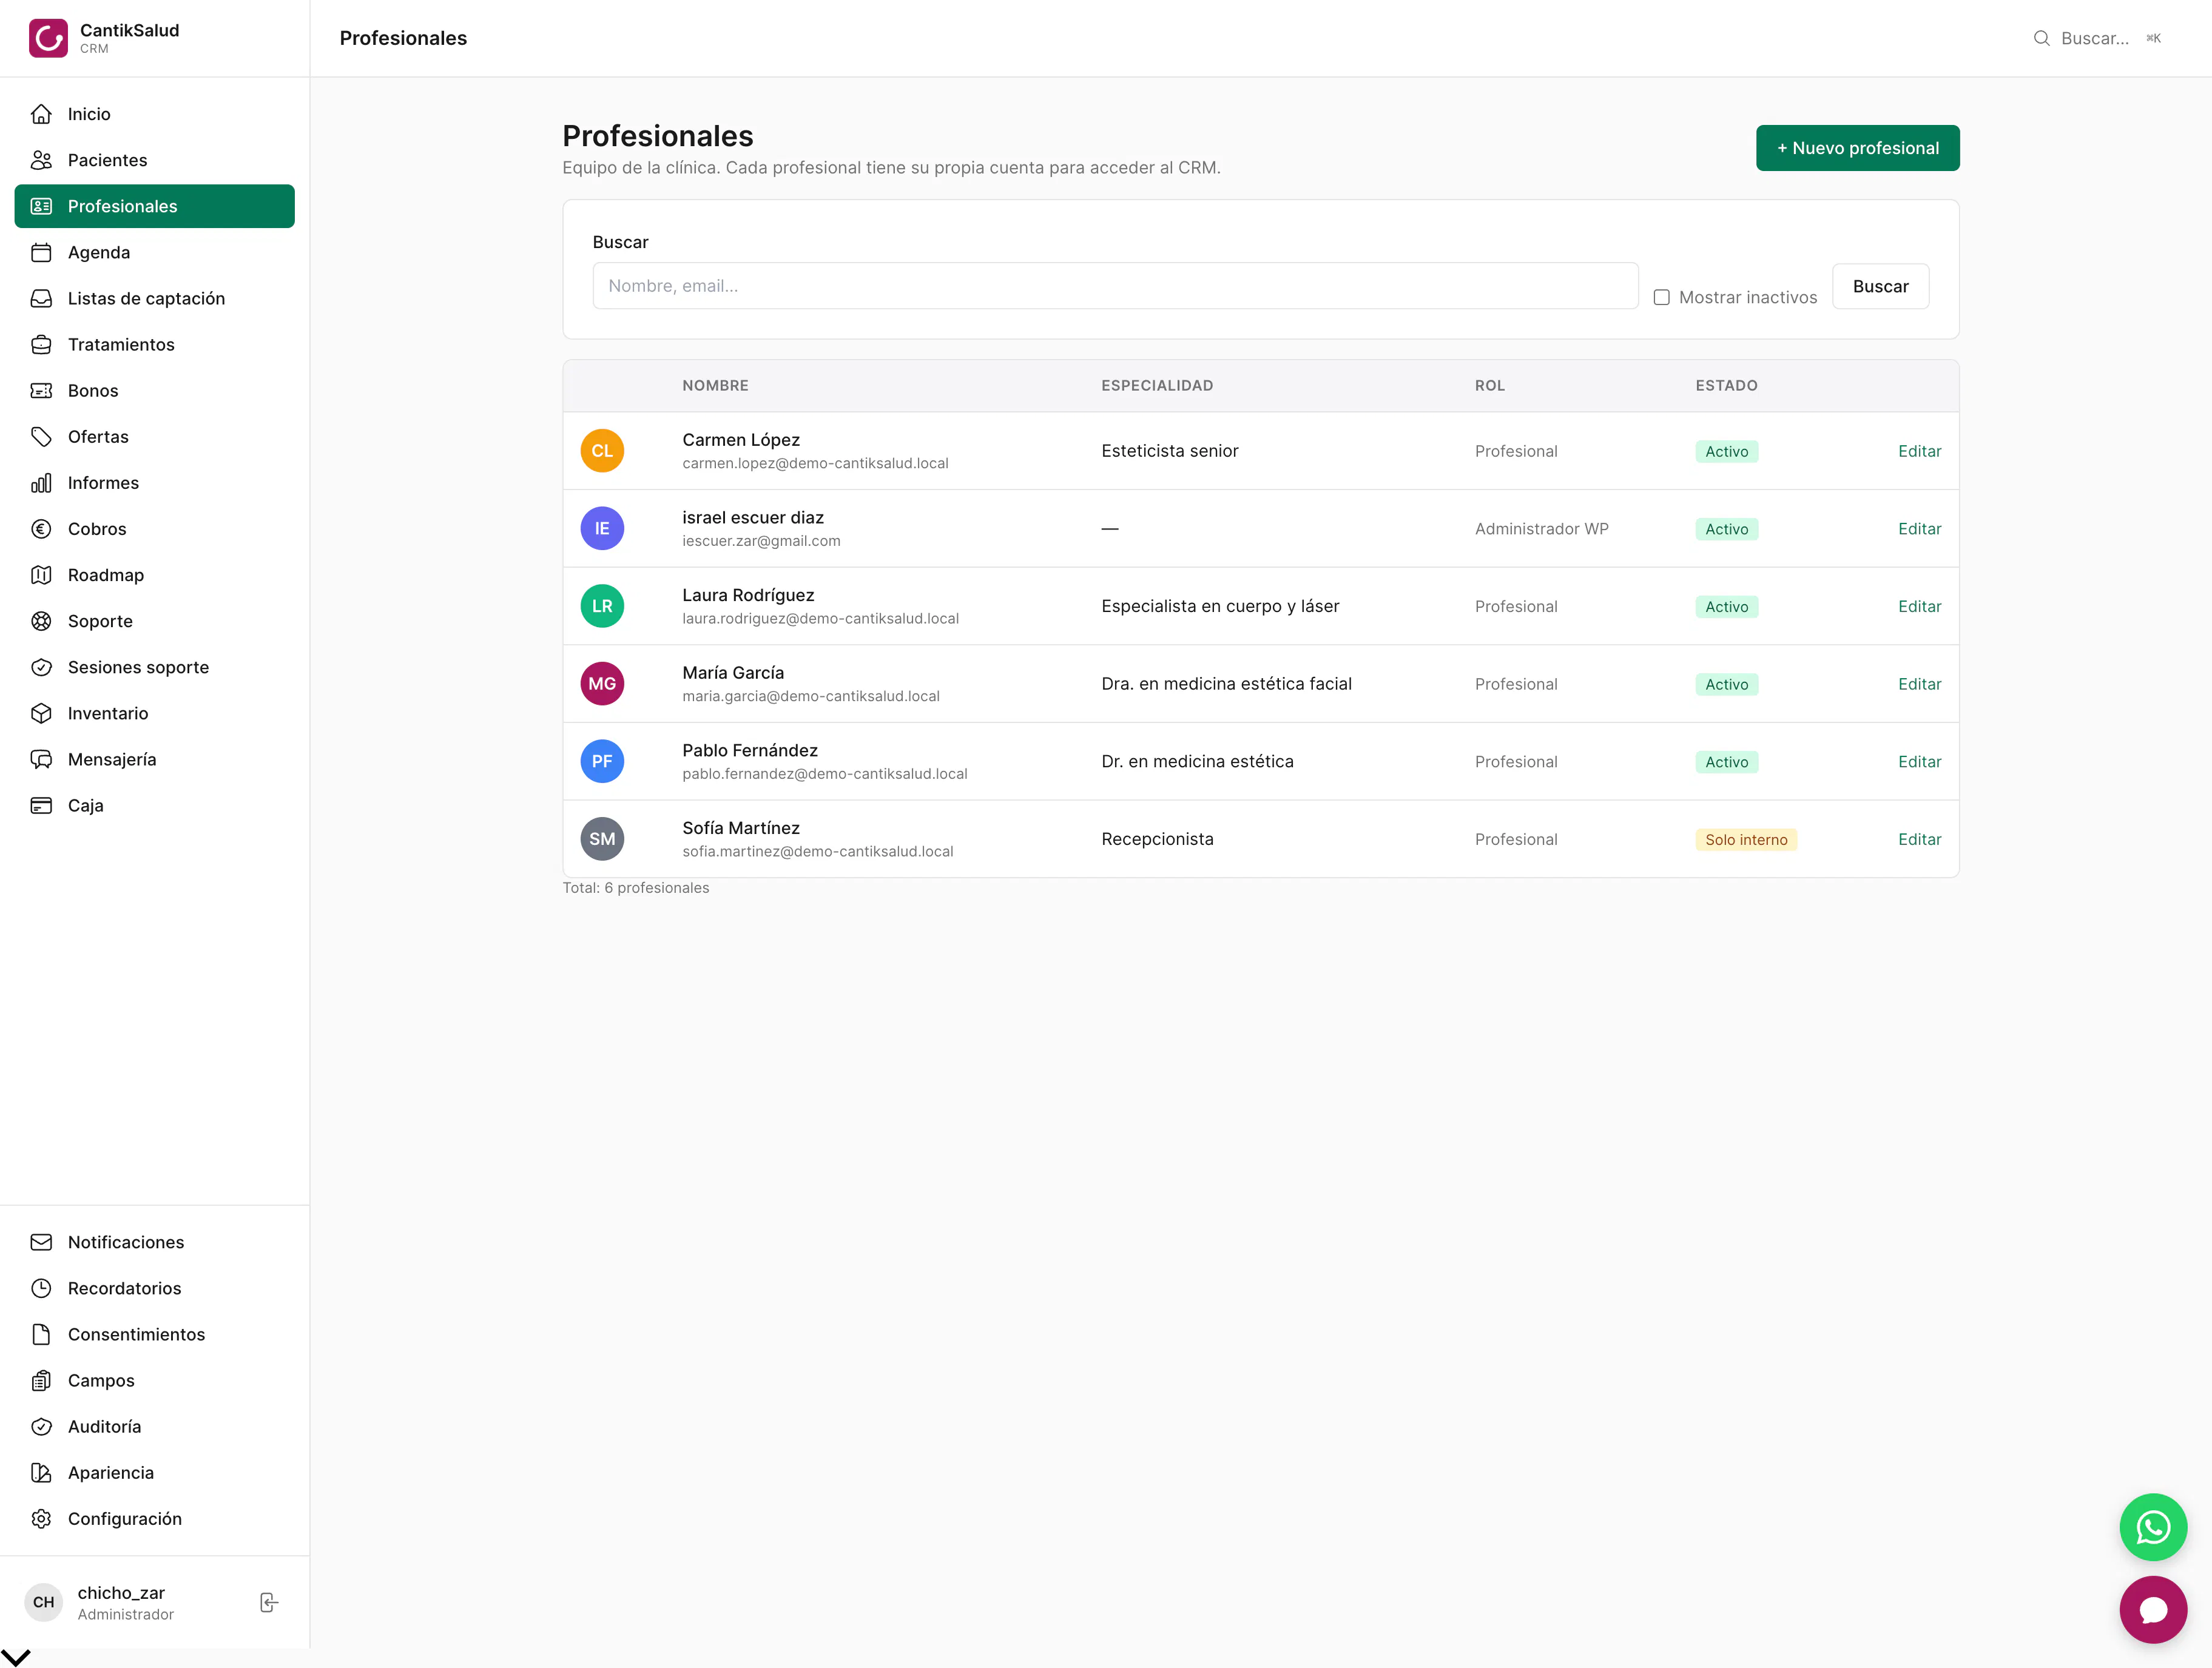
Task: Select the Cobros euro icon
Action: tap(41, 529)
